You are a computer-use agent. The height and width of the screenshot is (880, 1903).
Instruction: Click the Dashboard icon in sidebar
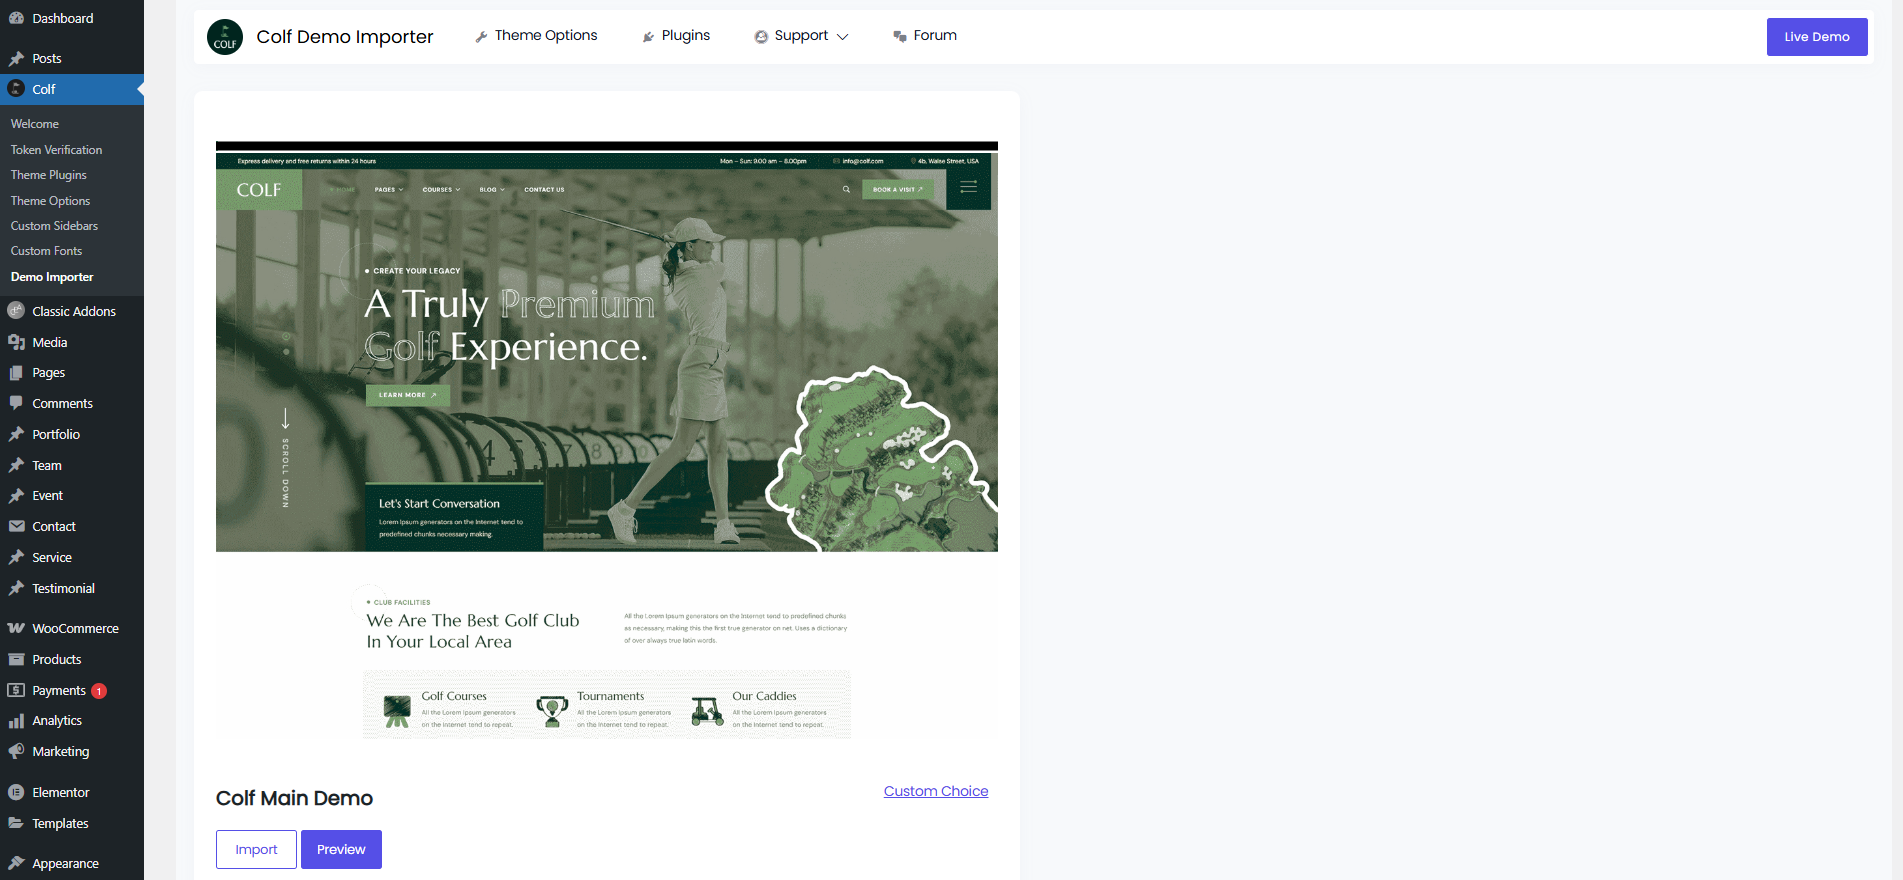pyautogui.click(x=16, y=18)
